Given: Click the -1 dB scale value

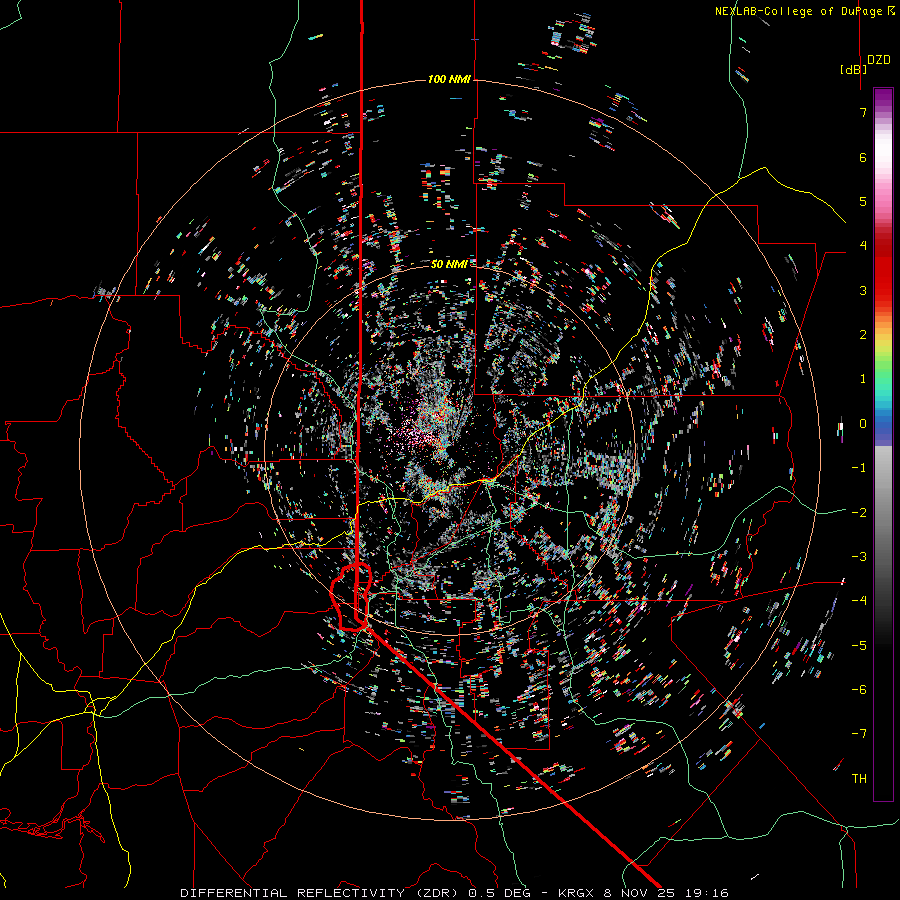Looking at the screenshot, I should (x=859, y=468).
